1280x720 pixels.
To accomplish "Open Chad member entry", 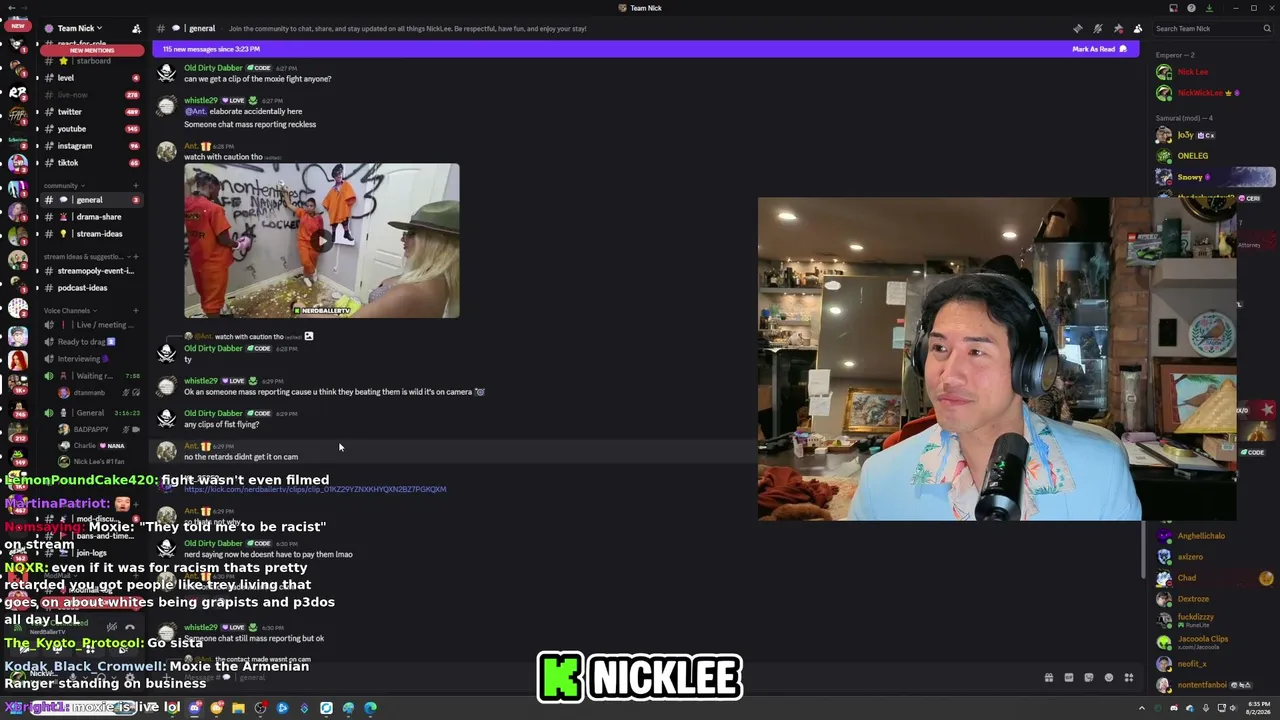I will tap(1214, 578).
